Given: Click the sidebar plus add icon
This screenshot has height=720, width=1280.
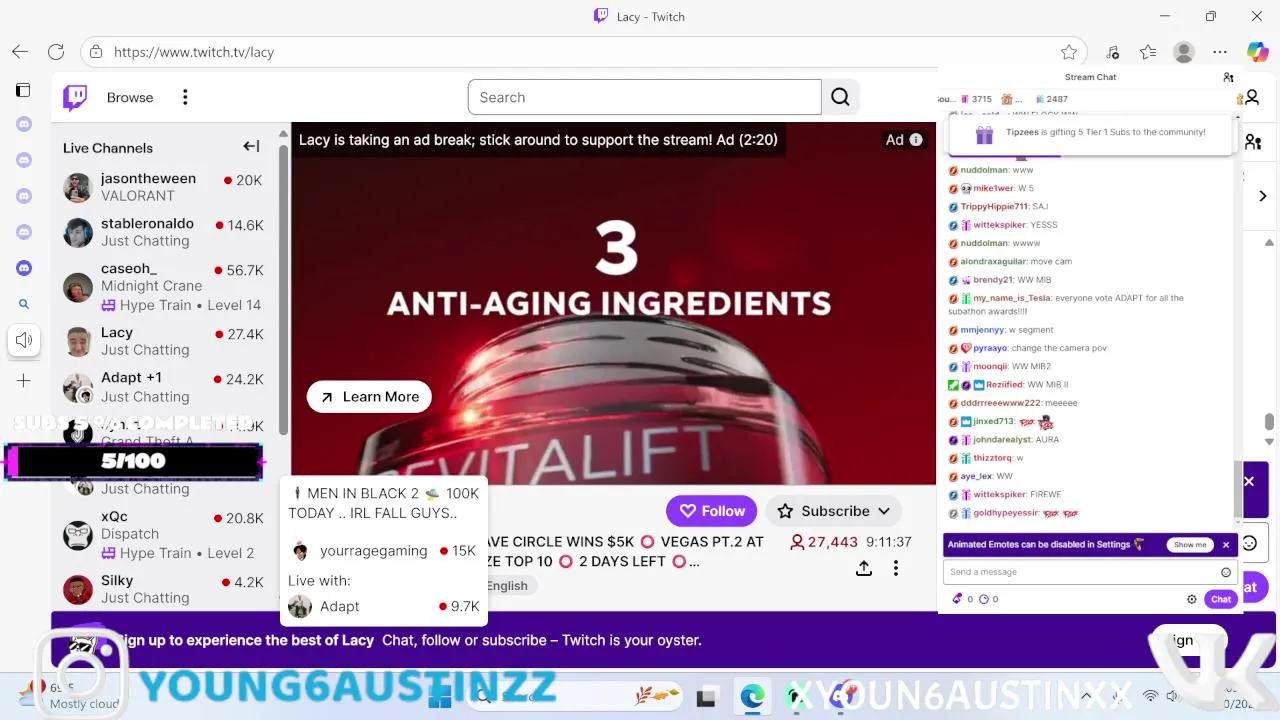Looking at the screenshot, I should pyautogui.click(x=24, y=380).
